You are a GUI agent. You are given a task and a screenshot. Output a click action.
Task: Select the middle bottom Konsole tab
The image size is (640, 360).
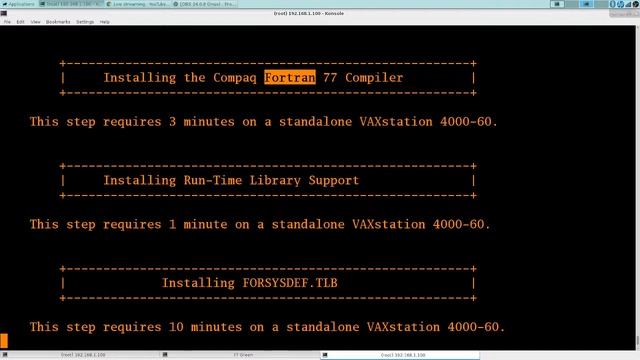tap(240, 355)
